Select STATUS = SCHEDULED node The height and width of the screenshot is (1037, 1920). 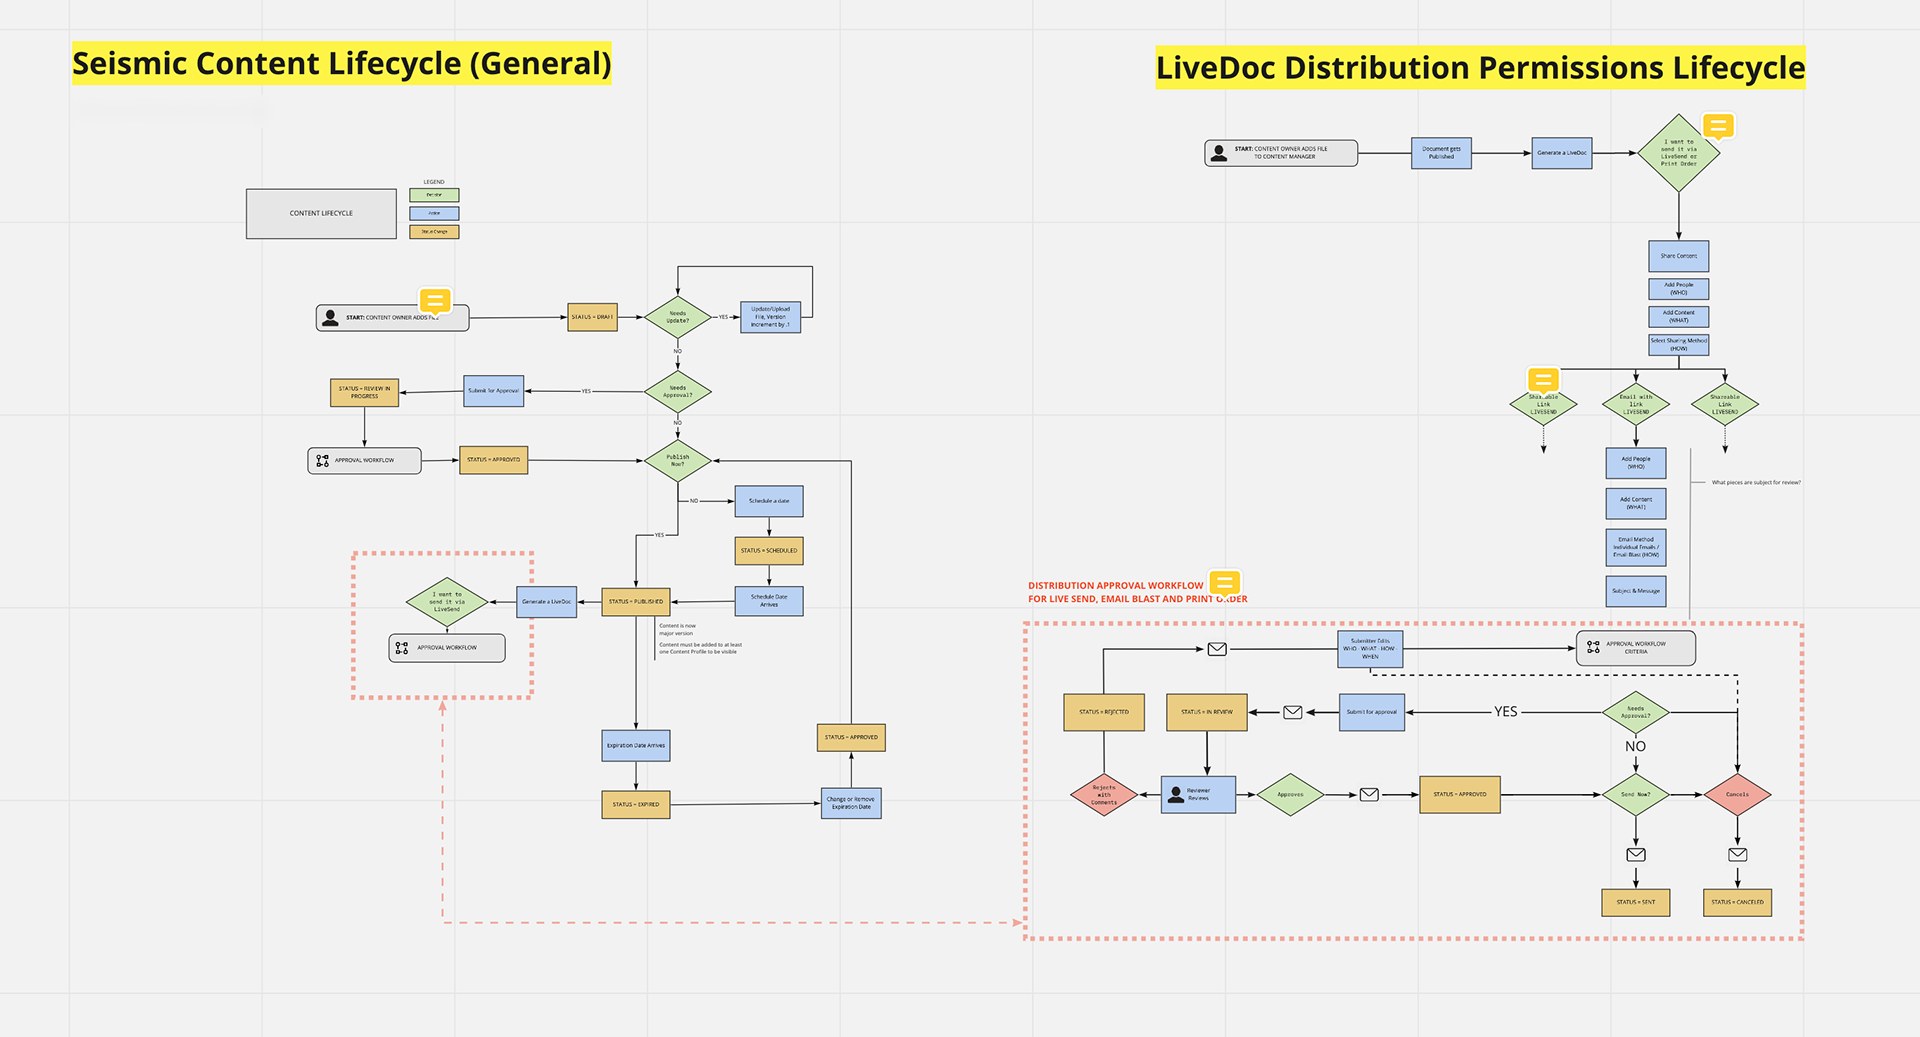pyautogui.click(x=769, y=551)
